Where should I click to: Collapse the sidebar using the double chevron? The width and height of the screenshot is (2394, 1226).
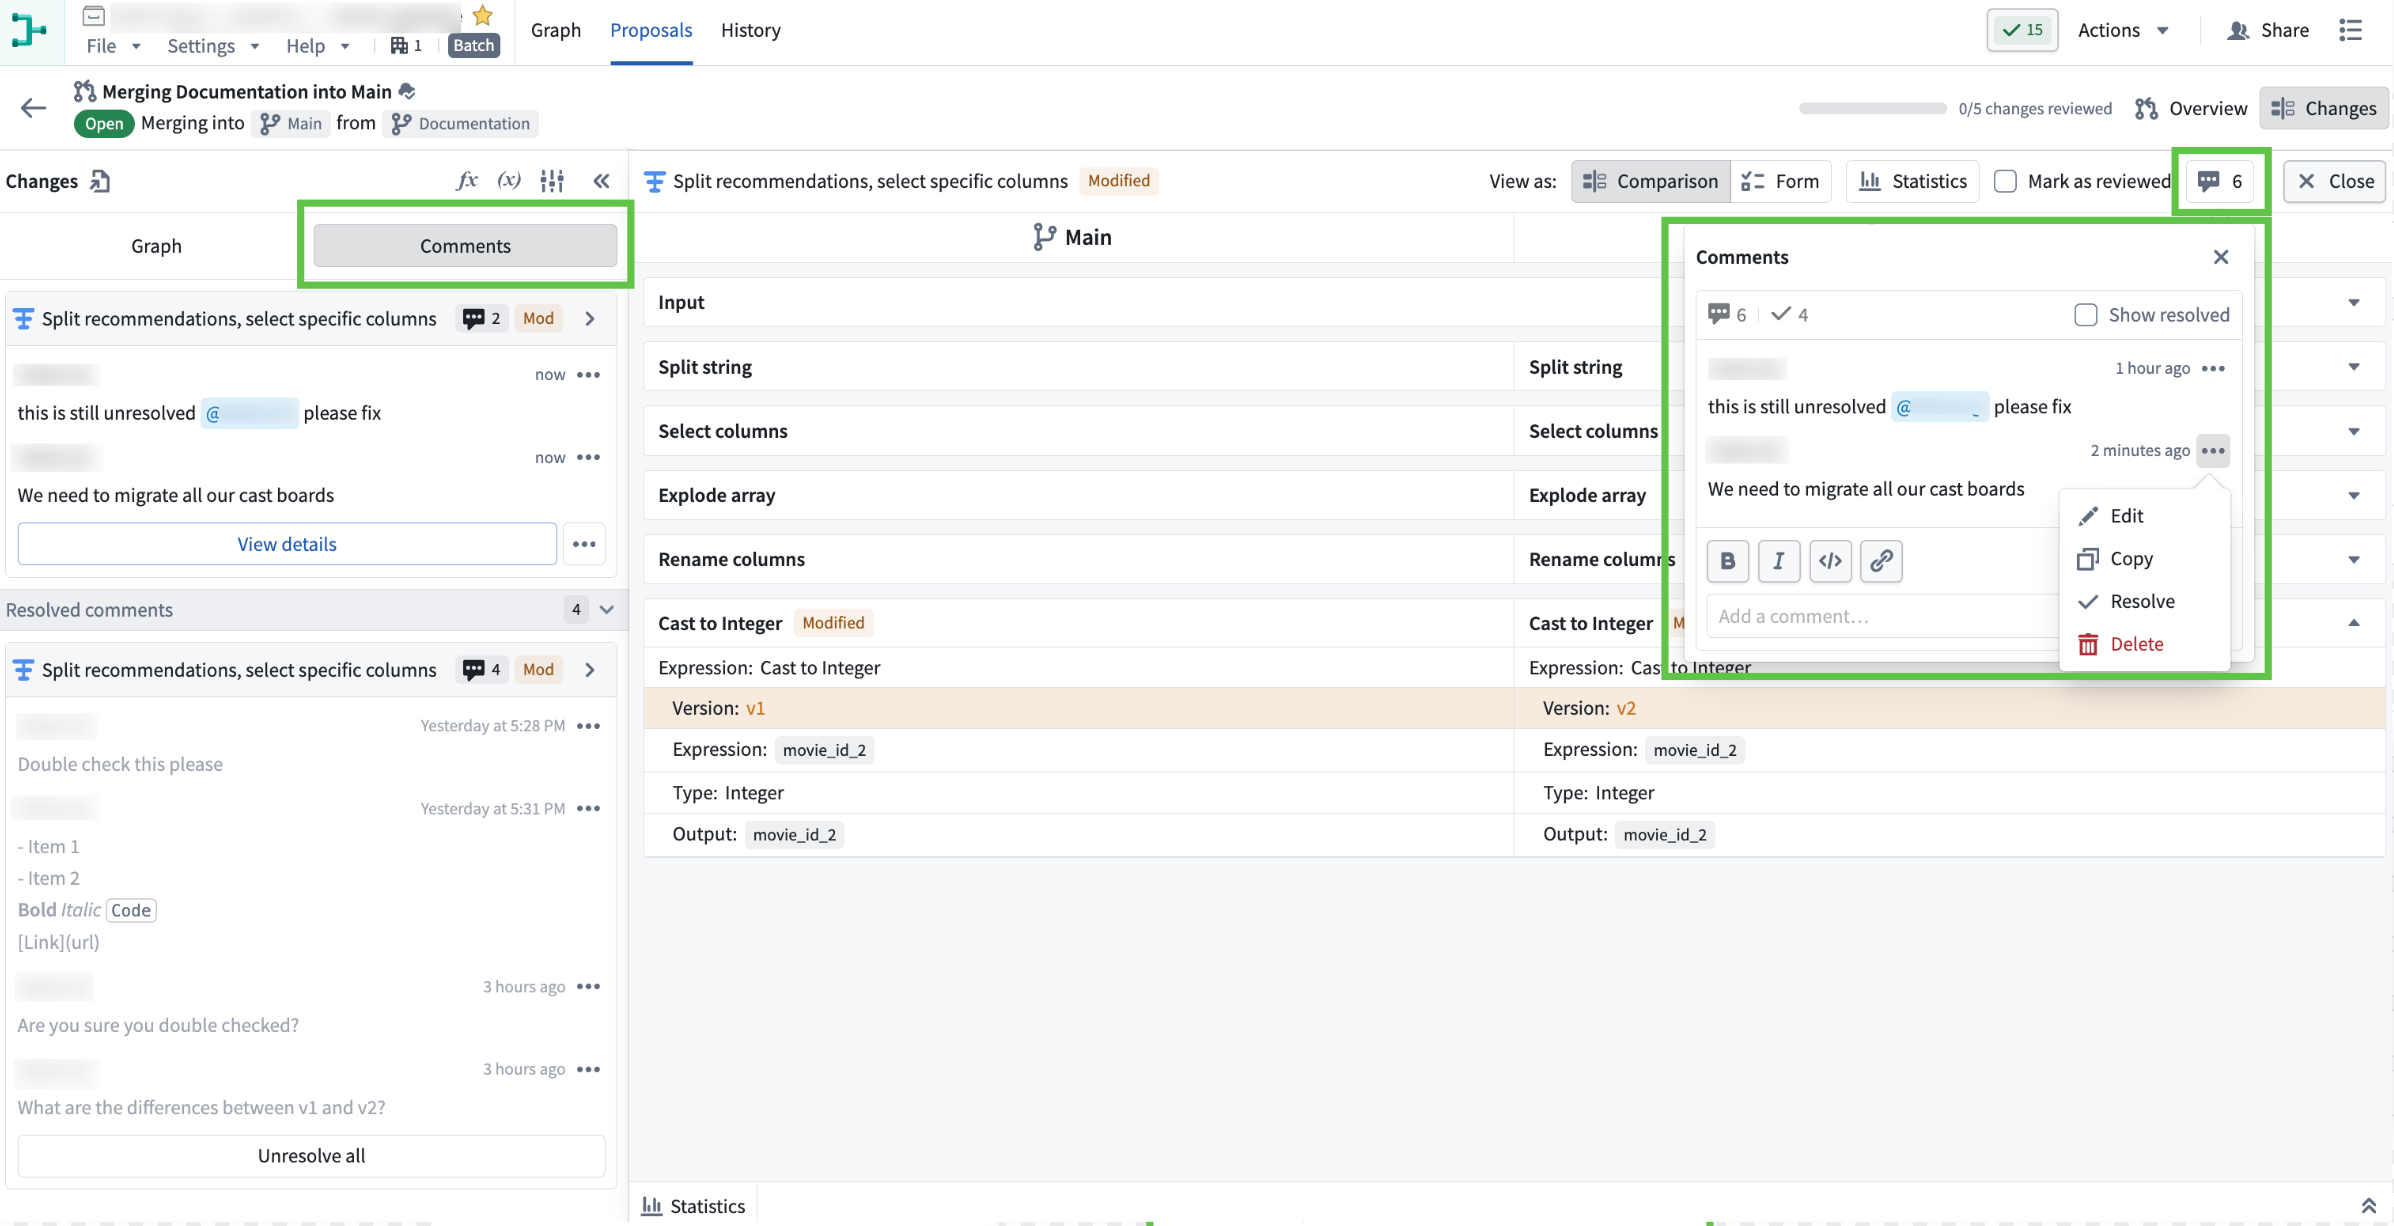tap(601, 181)
